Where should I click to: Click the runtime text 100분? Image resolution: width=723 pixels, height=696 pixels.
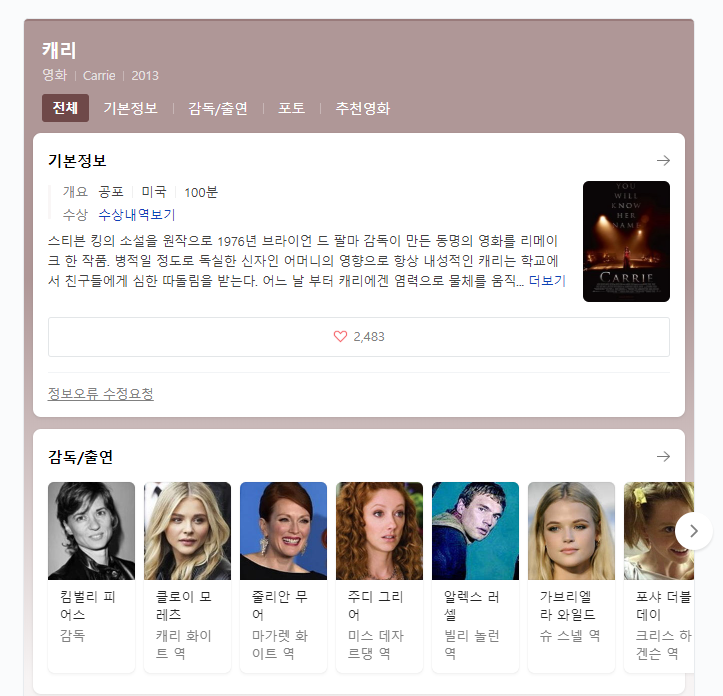point(201,192)
